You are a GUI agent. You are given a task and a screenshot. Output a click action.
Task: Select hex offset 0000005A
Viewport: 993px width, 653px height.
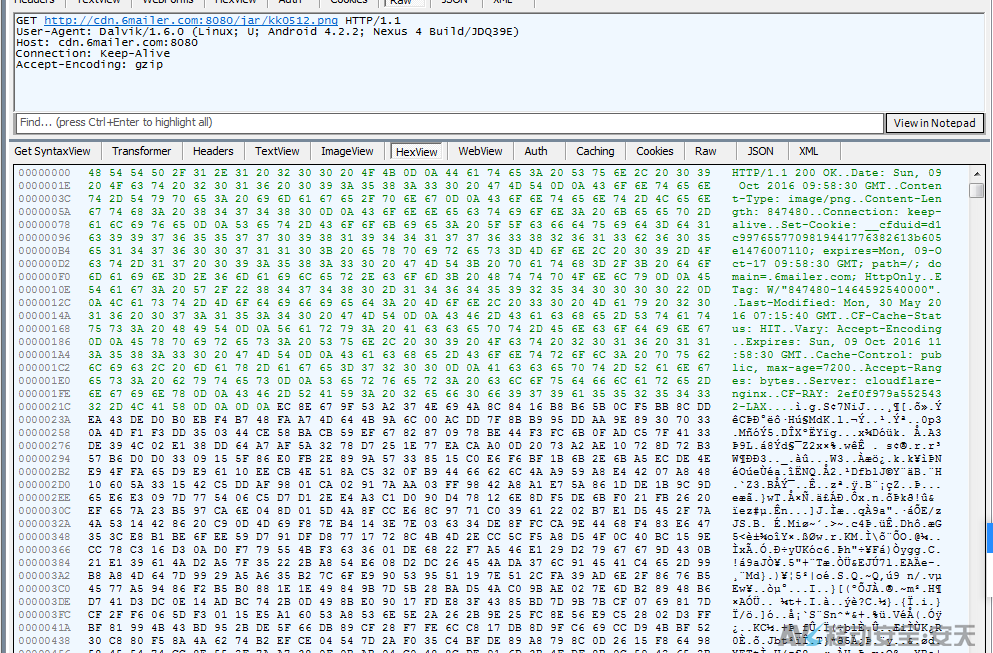(x=44, y=212)
